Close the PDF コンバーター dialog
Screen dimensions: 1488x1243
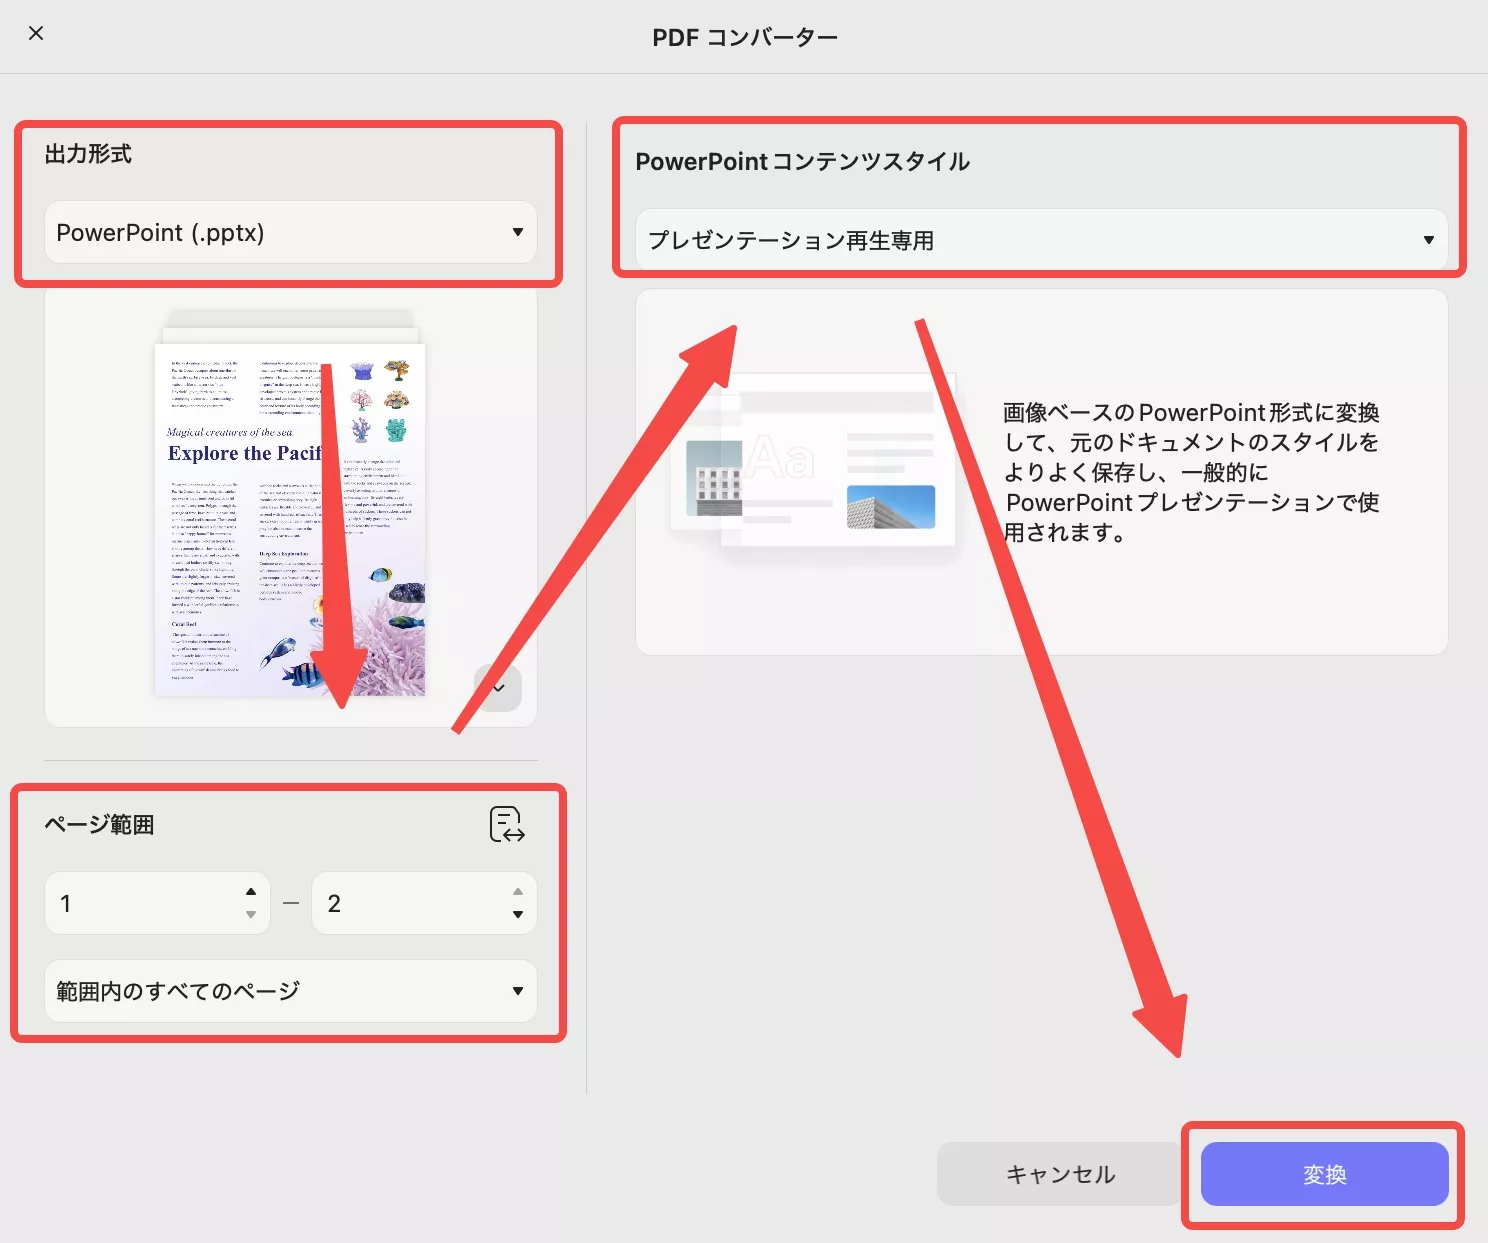coord(36,34)
